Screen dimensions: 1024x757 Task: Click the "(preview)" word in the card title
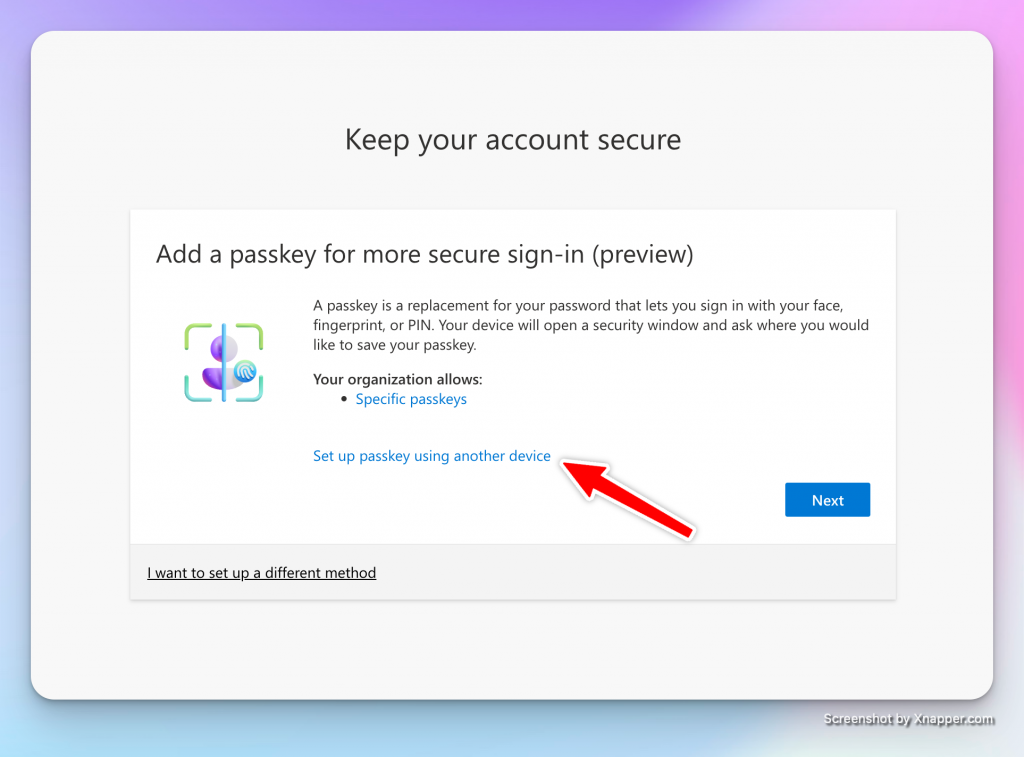coord(642,254)
